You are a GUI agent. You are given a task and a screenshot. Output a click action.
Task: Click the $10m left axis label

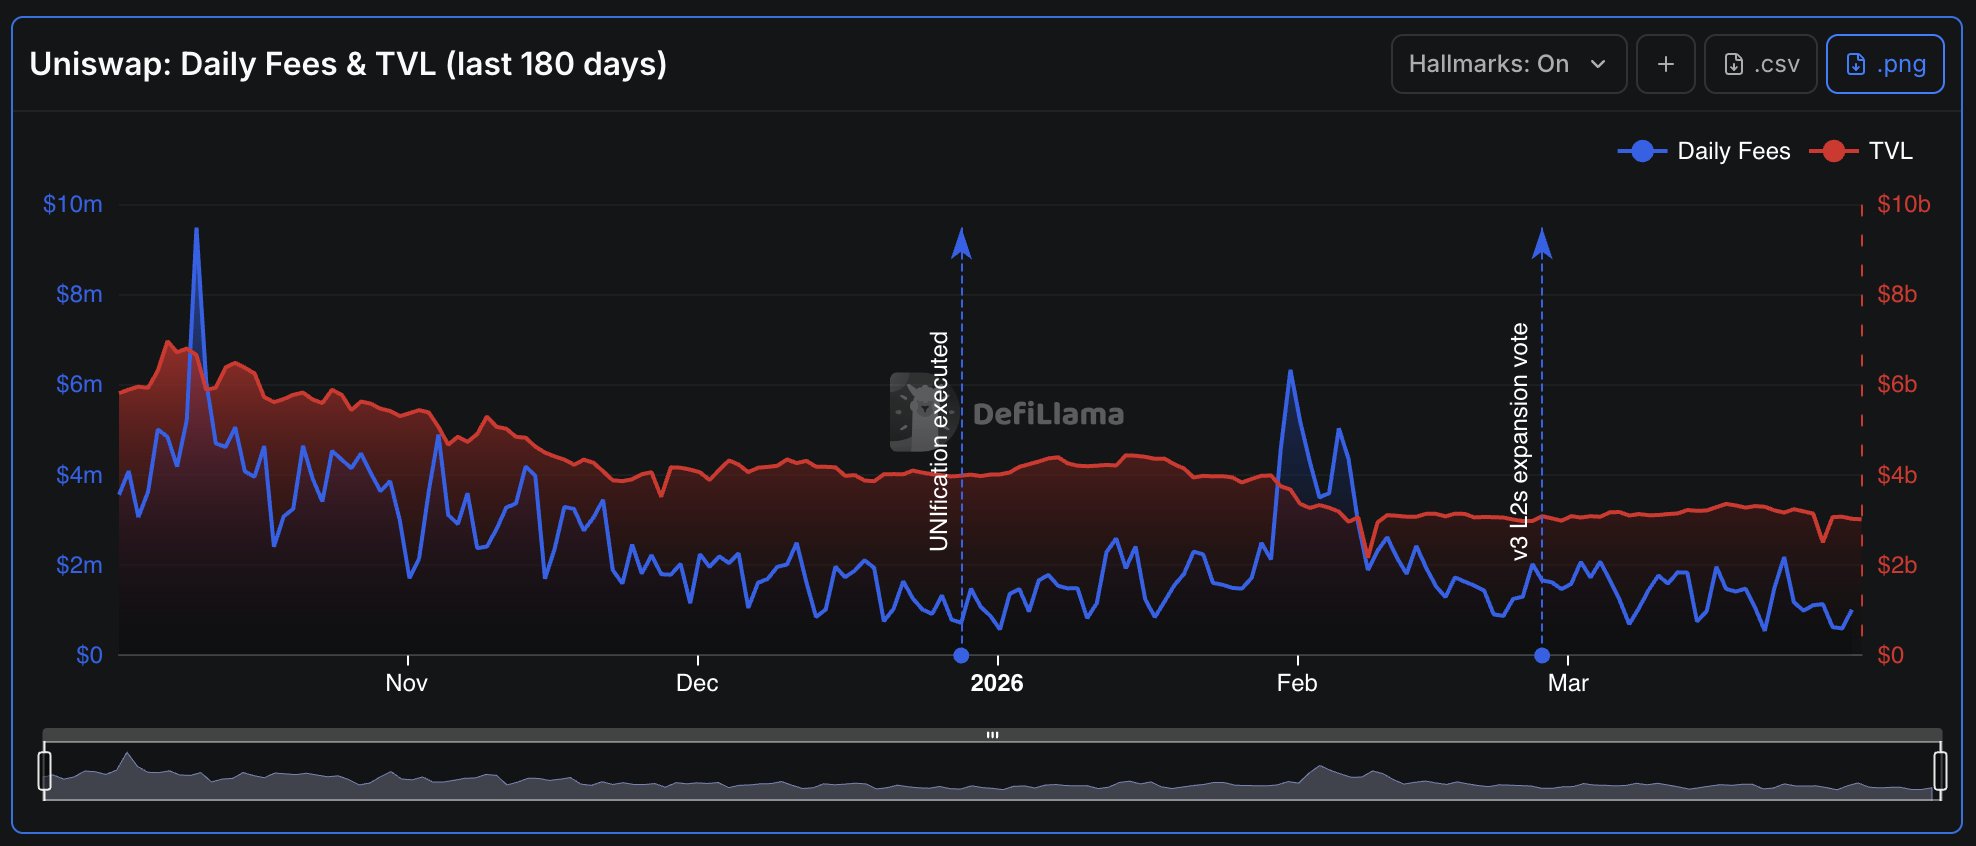pyautogui.click(x=72, y=204)
